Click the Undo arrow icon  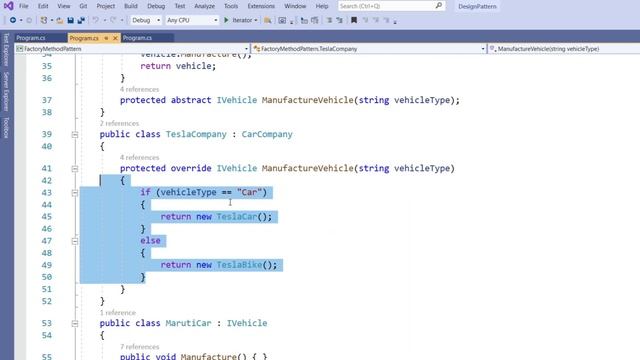pos(96,20)
